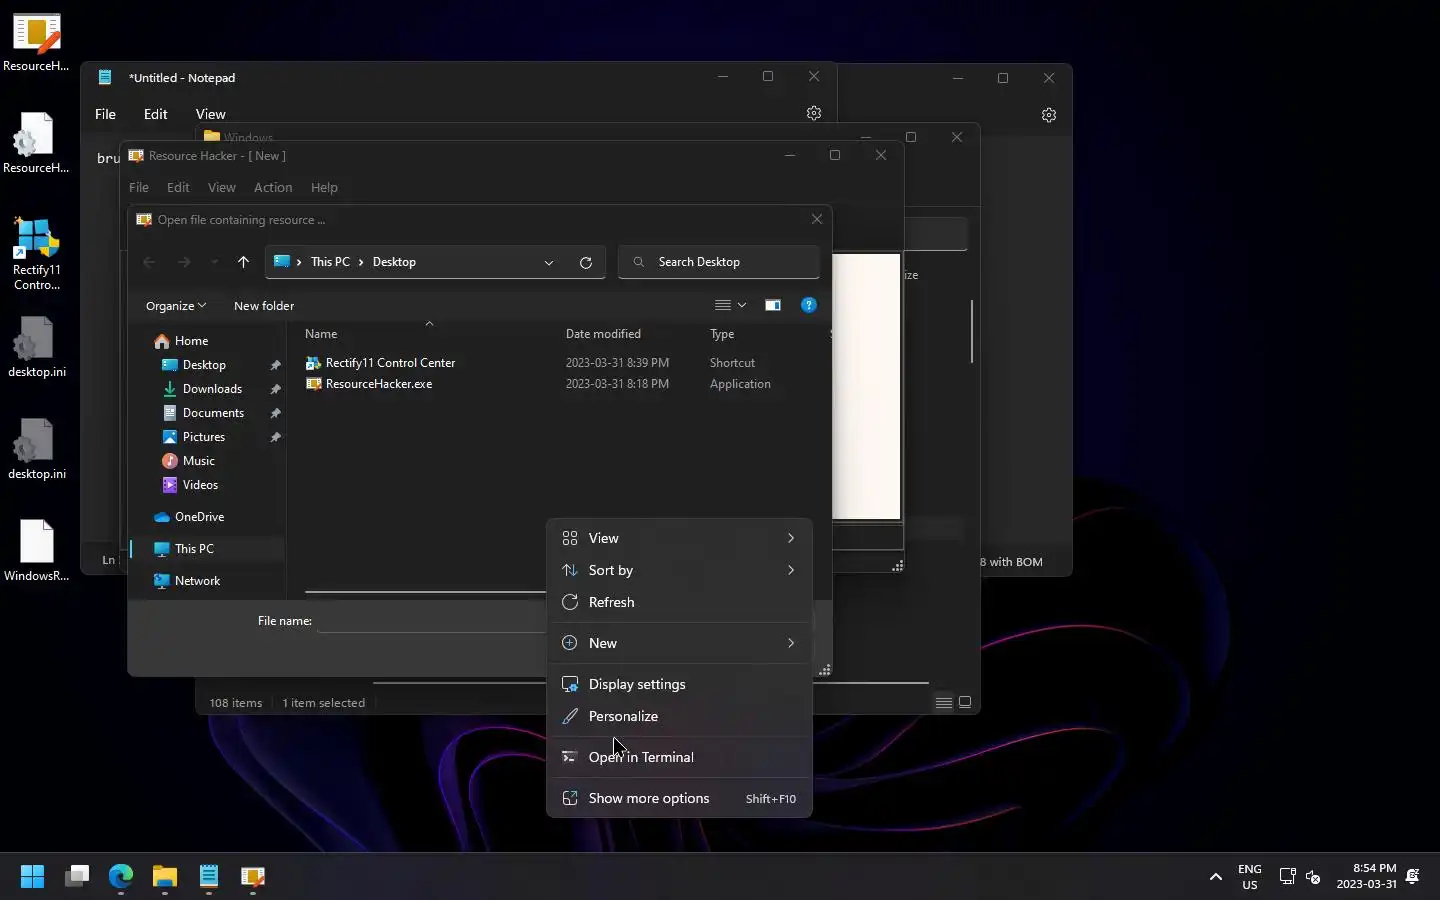Click This PC in the address breadcrumb
Viewport: 1440px width, 900px height.
330,262
